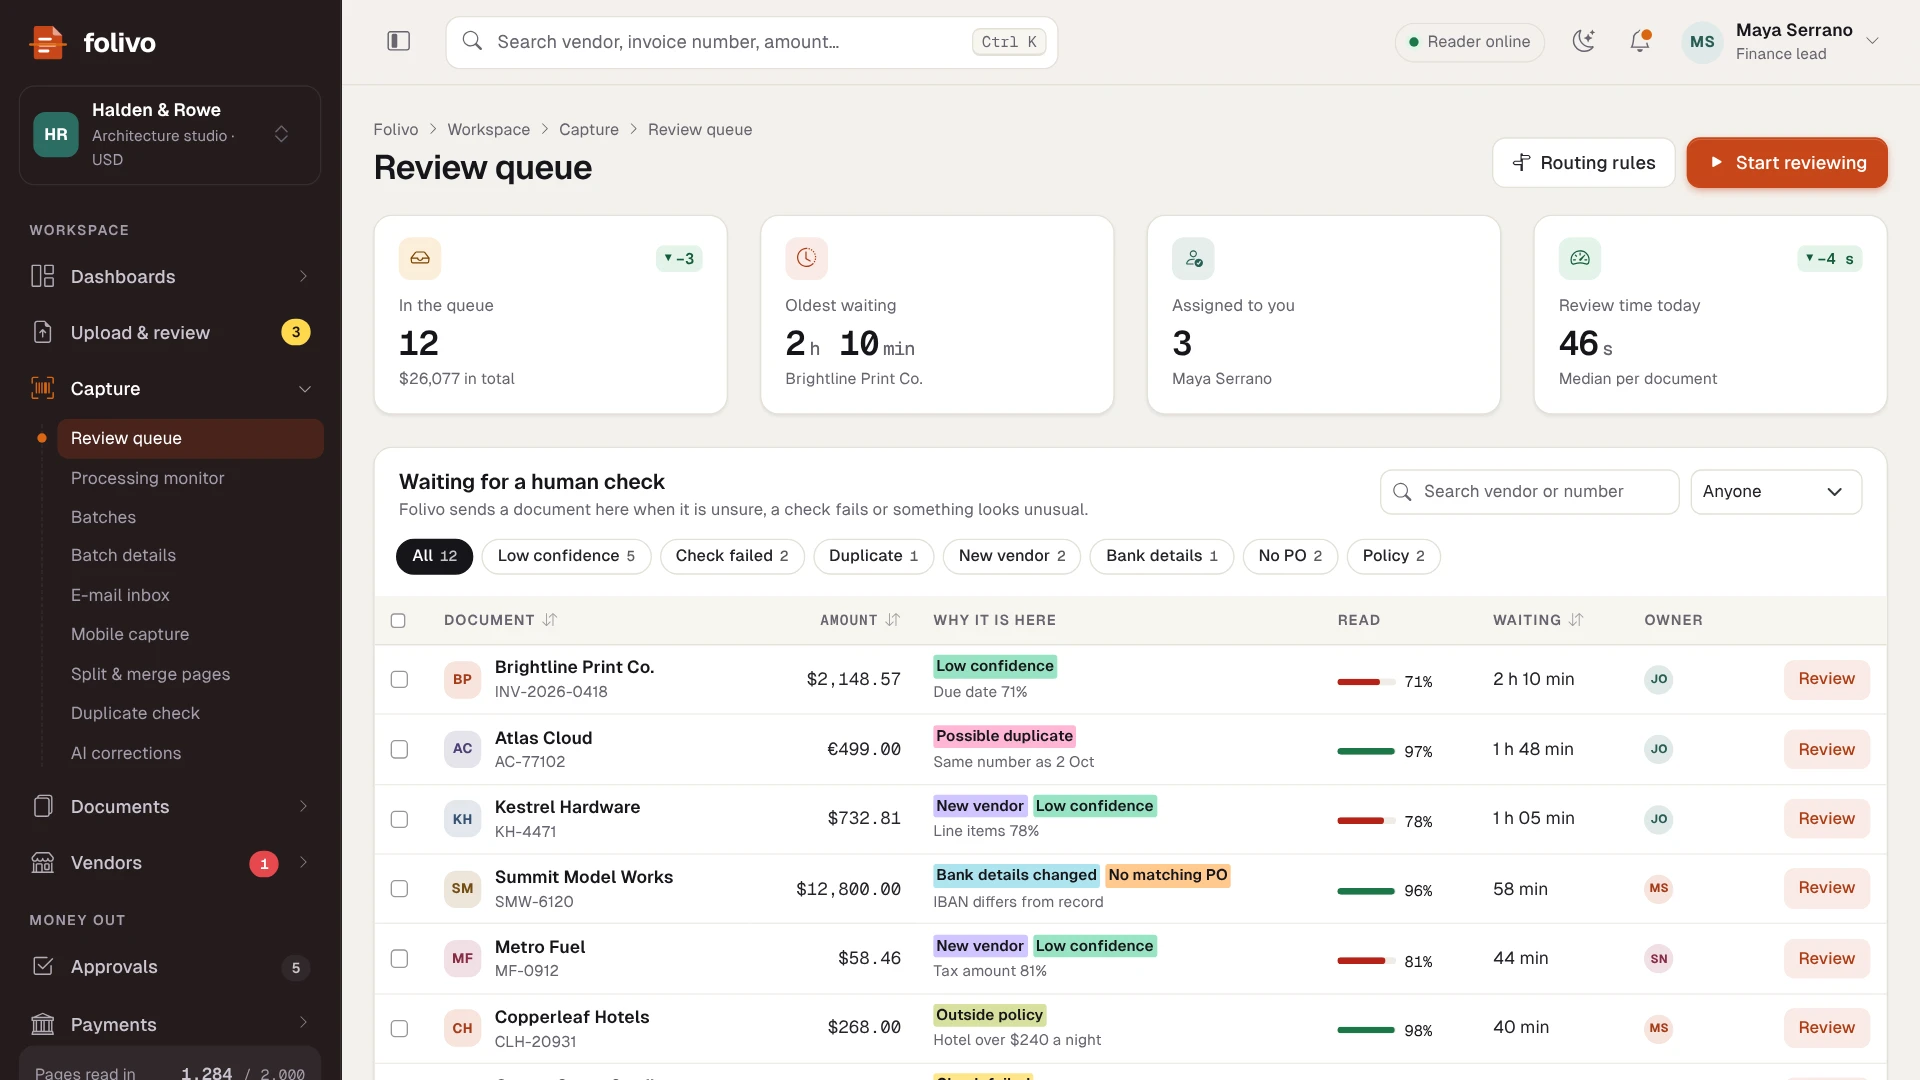
Task: Sort by the Document column arrows
Action: click(550, 620)
